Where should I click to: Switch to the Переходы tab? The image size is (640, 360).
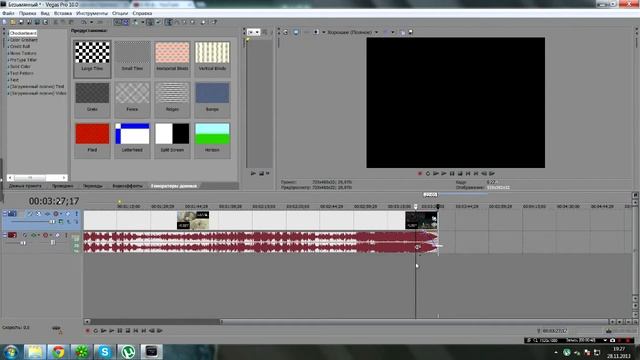click(x=93, y=186)
